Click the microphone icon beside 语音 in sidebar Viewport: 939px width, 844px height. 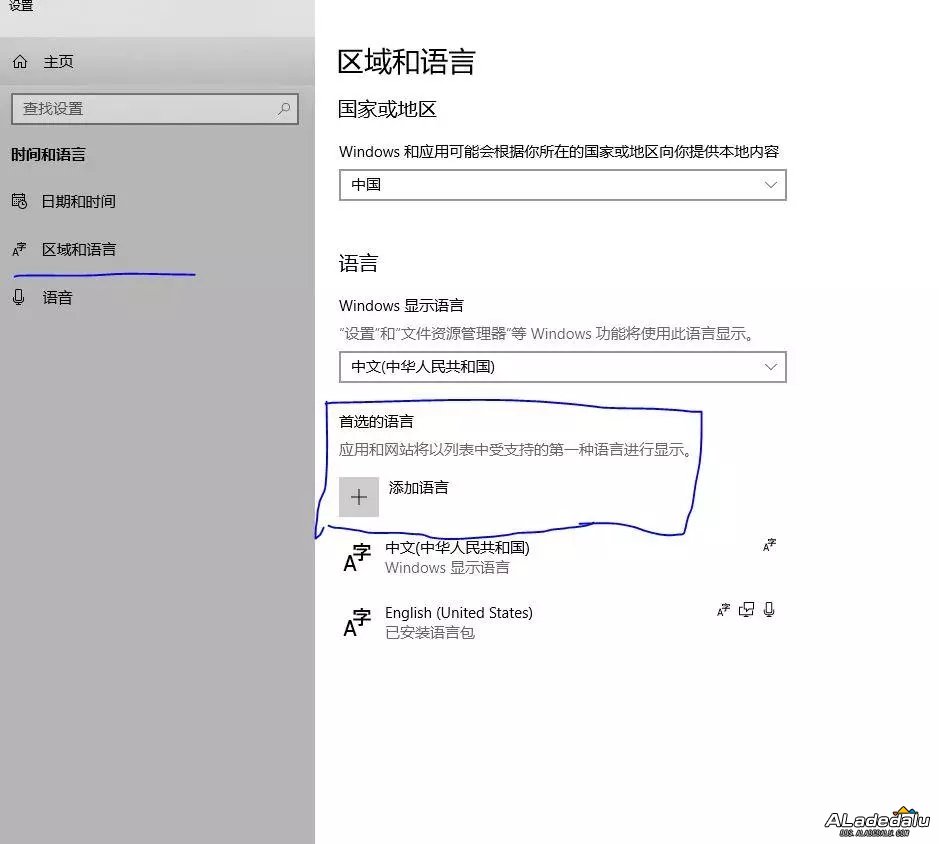(20, 297)
